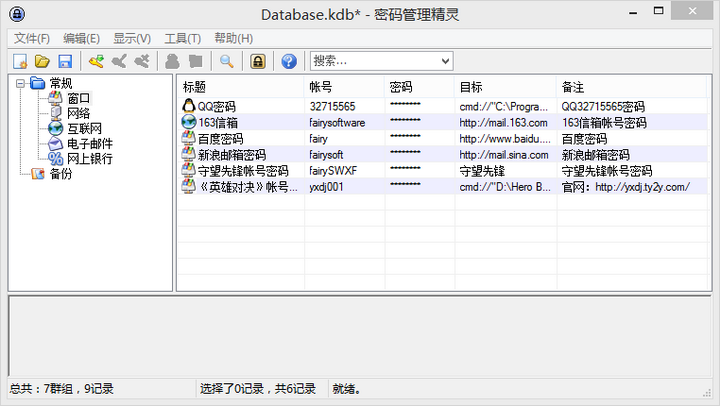Save the database with the floppy icon
This screenshot has width=720, height=406.
click(x=65, y=61)
